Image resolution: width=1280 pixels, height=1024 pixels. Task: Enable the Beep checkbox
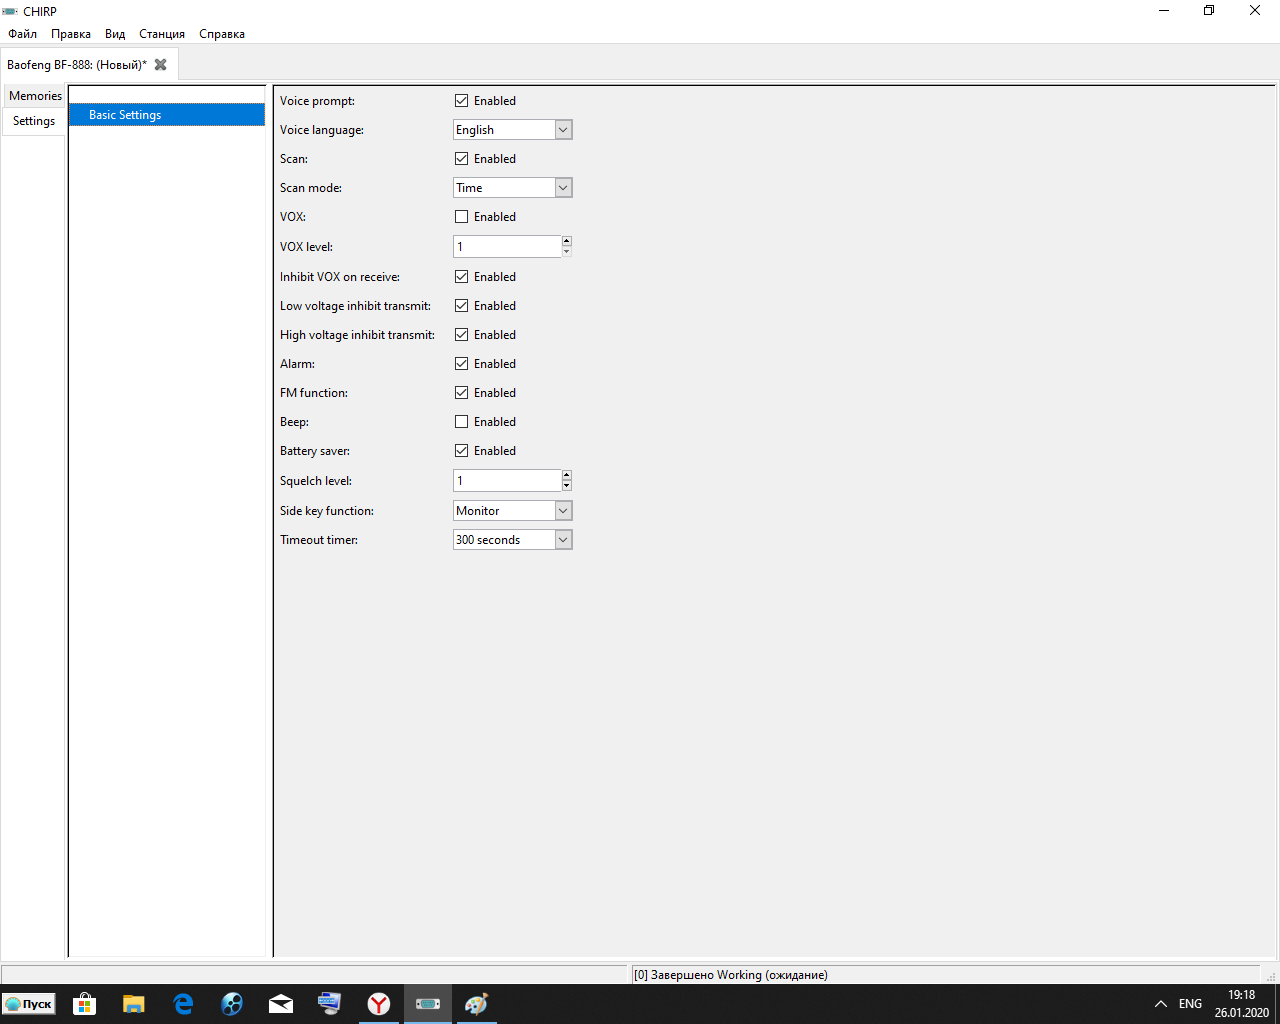461,422
